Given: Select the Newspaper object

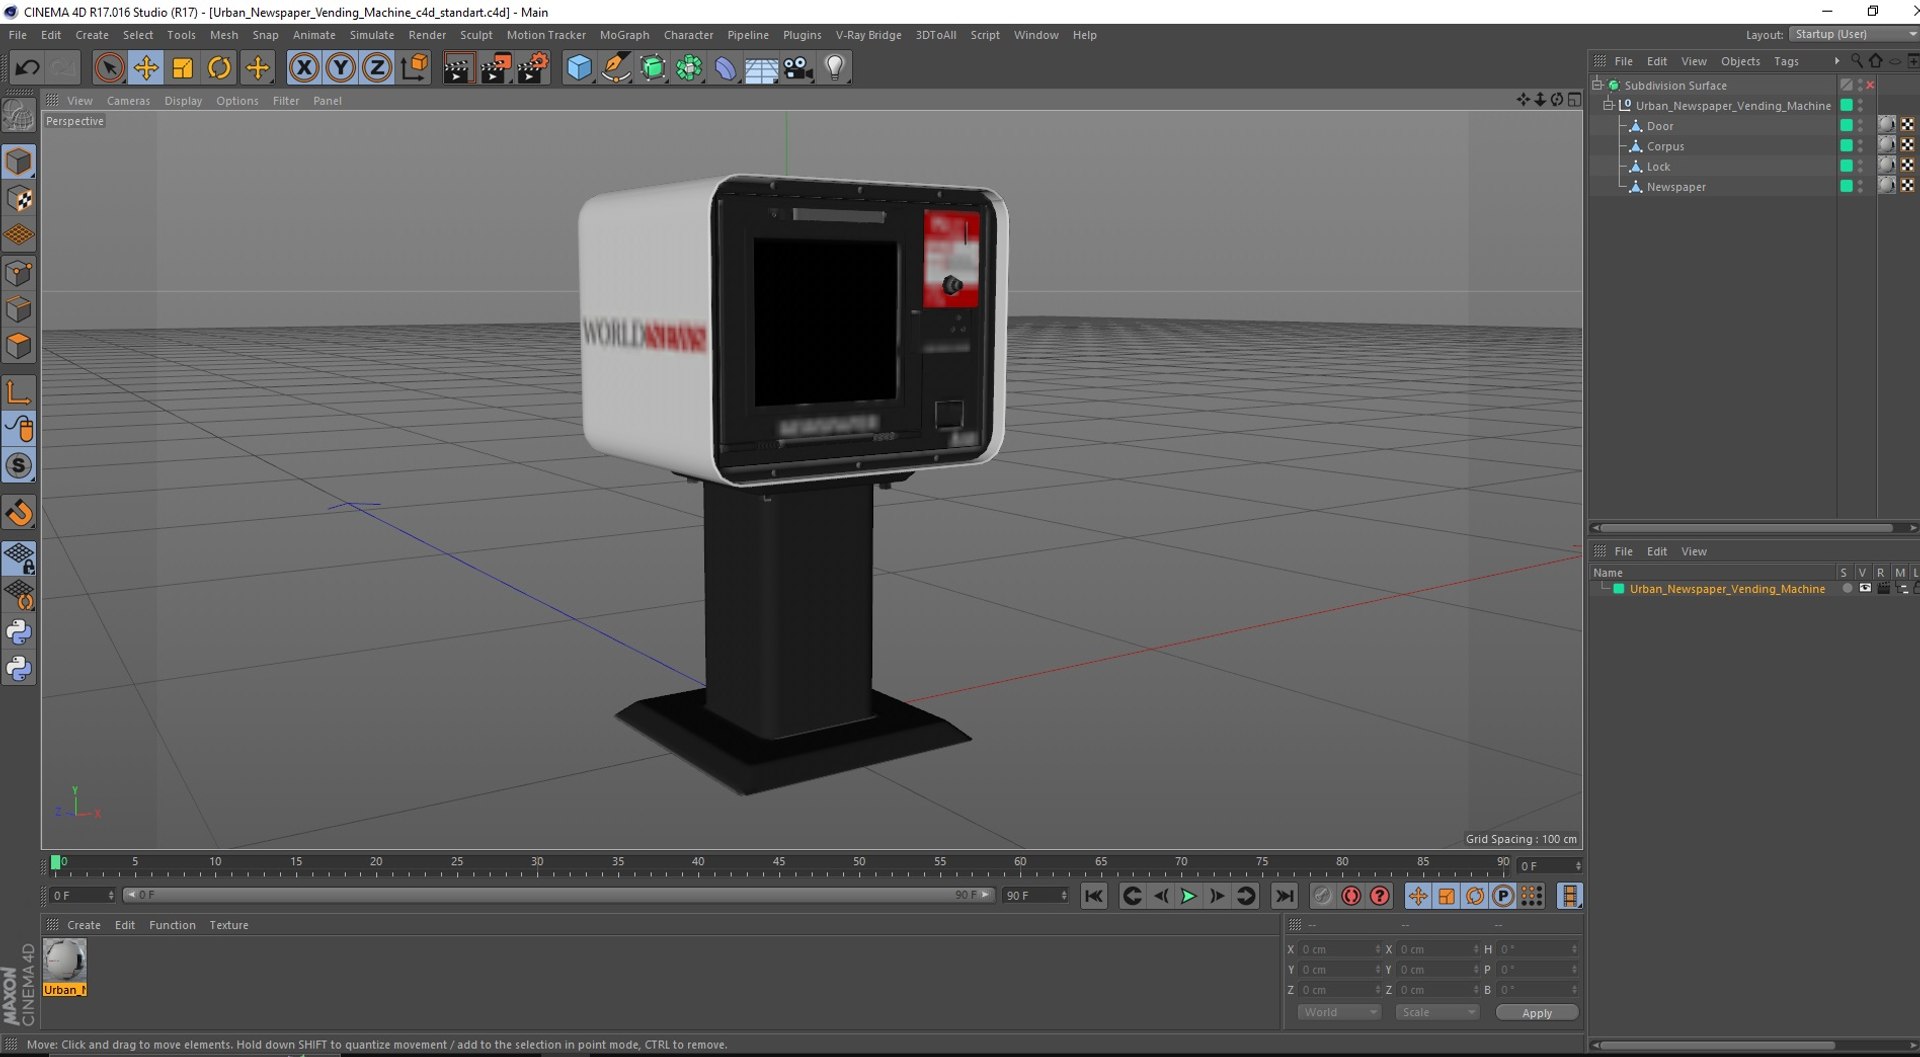Looking at the screenshot, I should (x=1676, y=187).
